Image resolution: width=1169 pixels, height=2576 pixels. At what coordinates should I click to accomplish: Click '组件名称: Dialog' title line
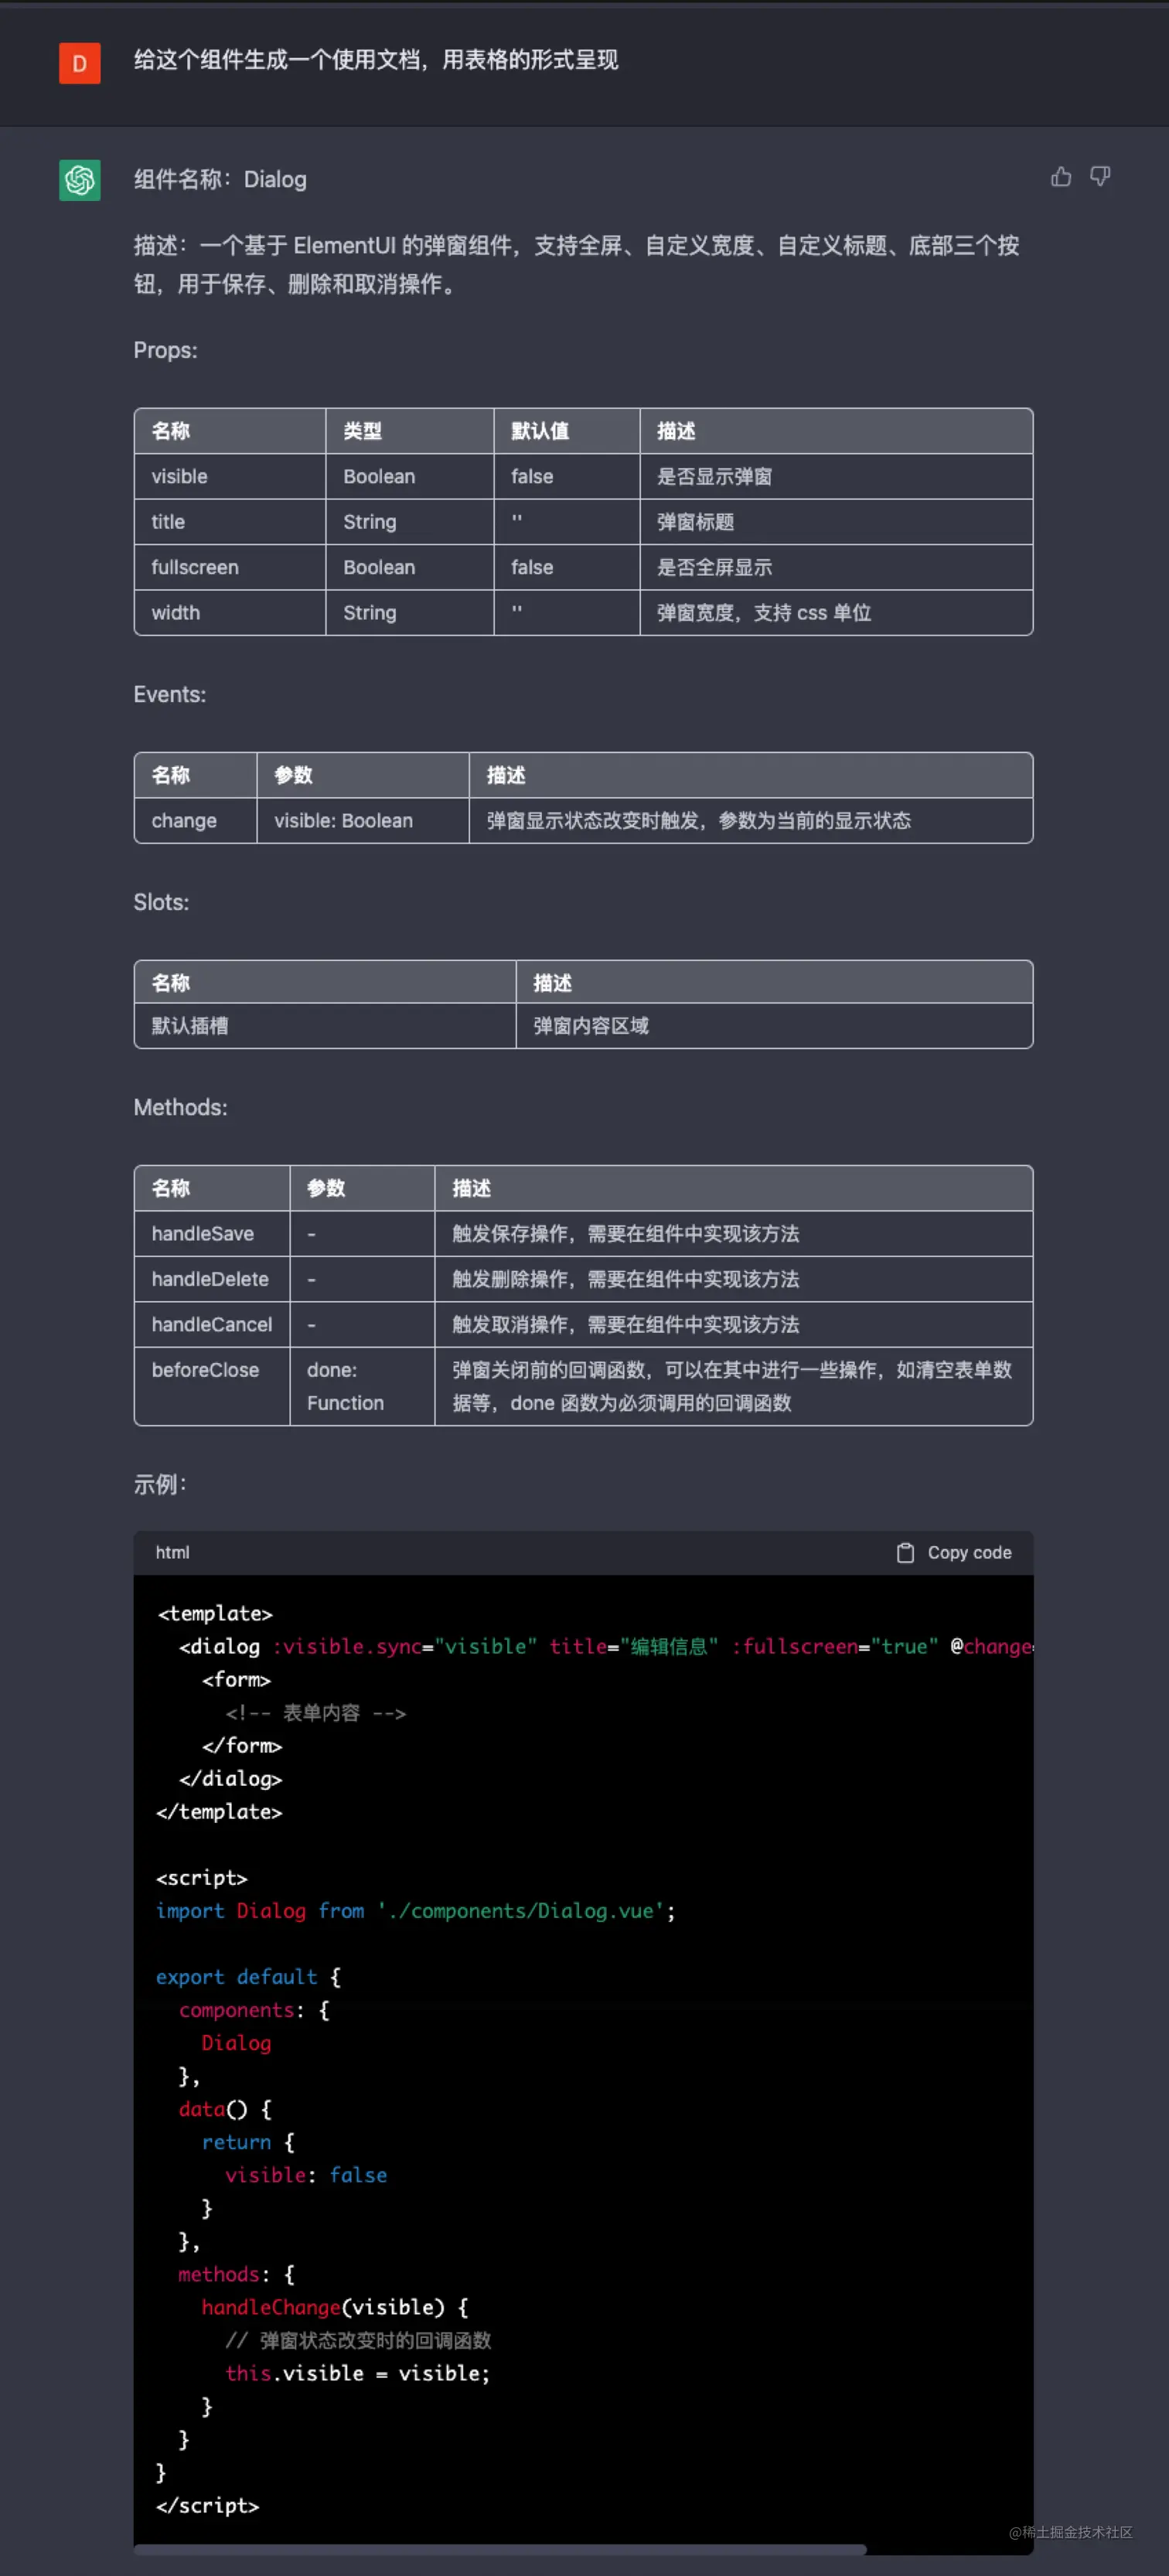(221, 179)
